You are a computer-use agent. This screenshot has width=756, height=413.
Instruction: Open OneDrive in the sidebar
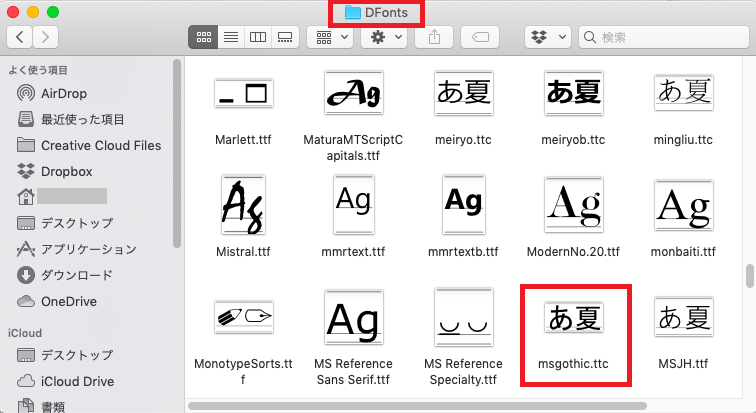(x=56, y=301)
